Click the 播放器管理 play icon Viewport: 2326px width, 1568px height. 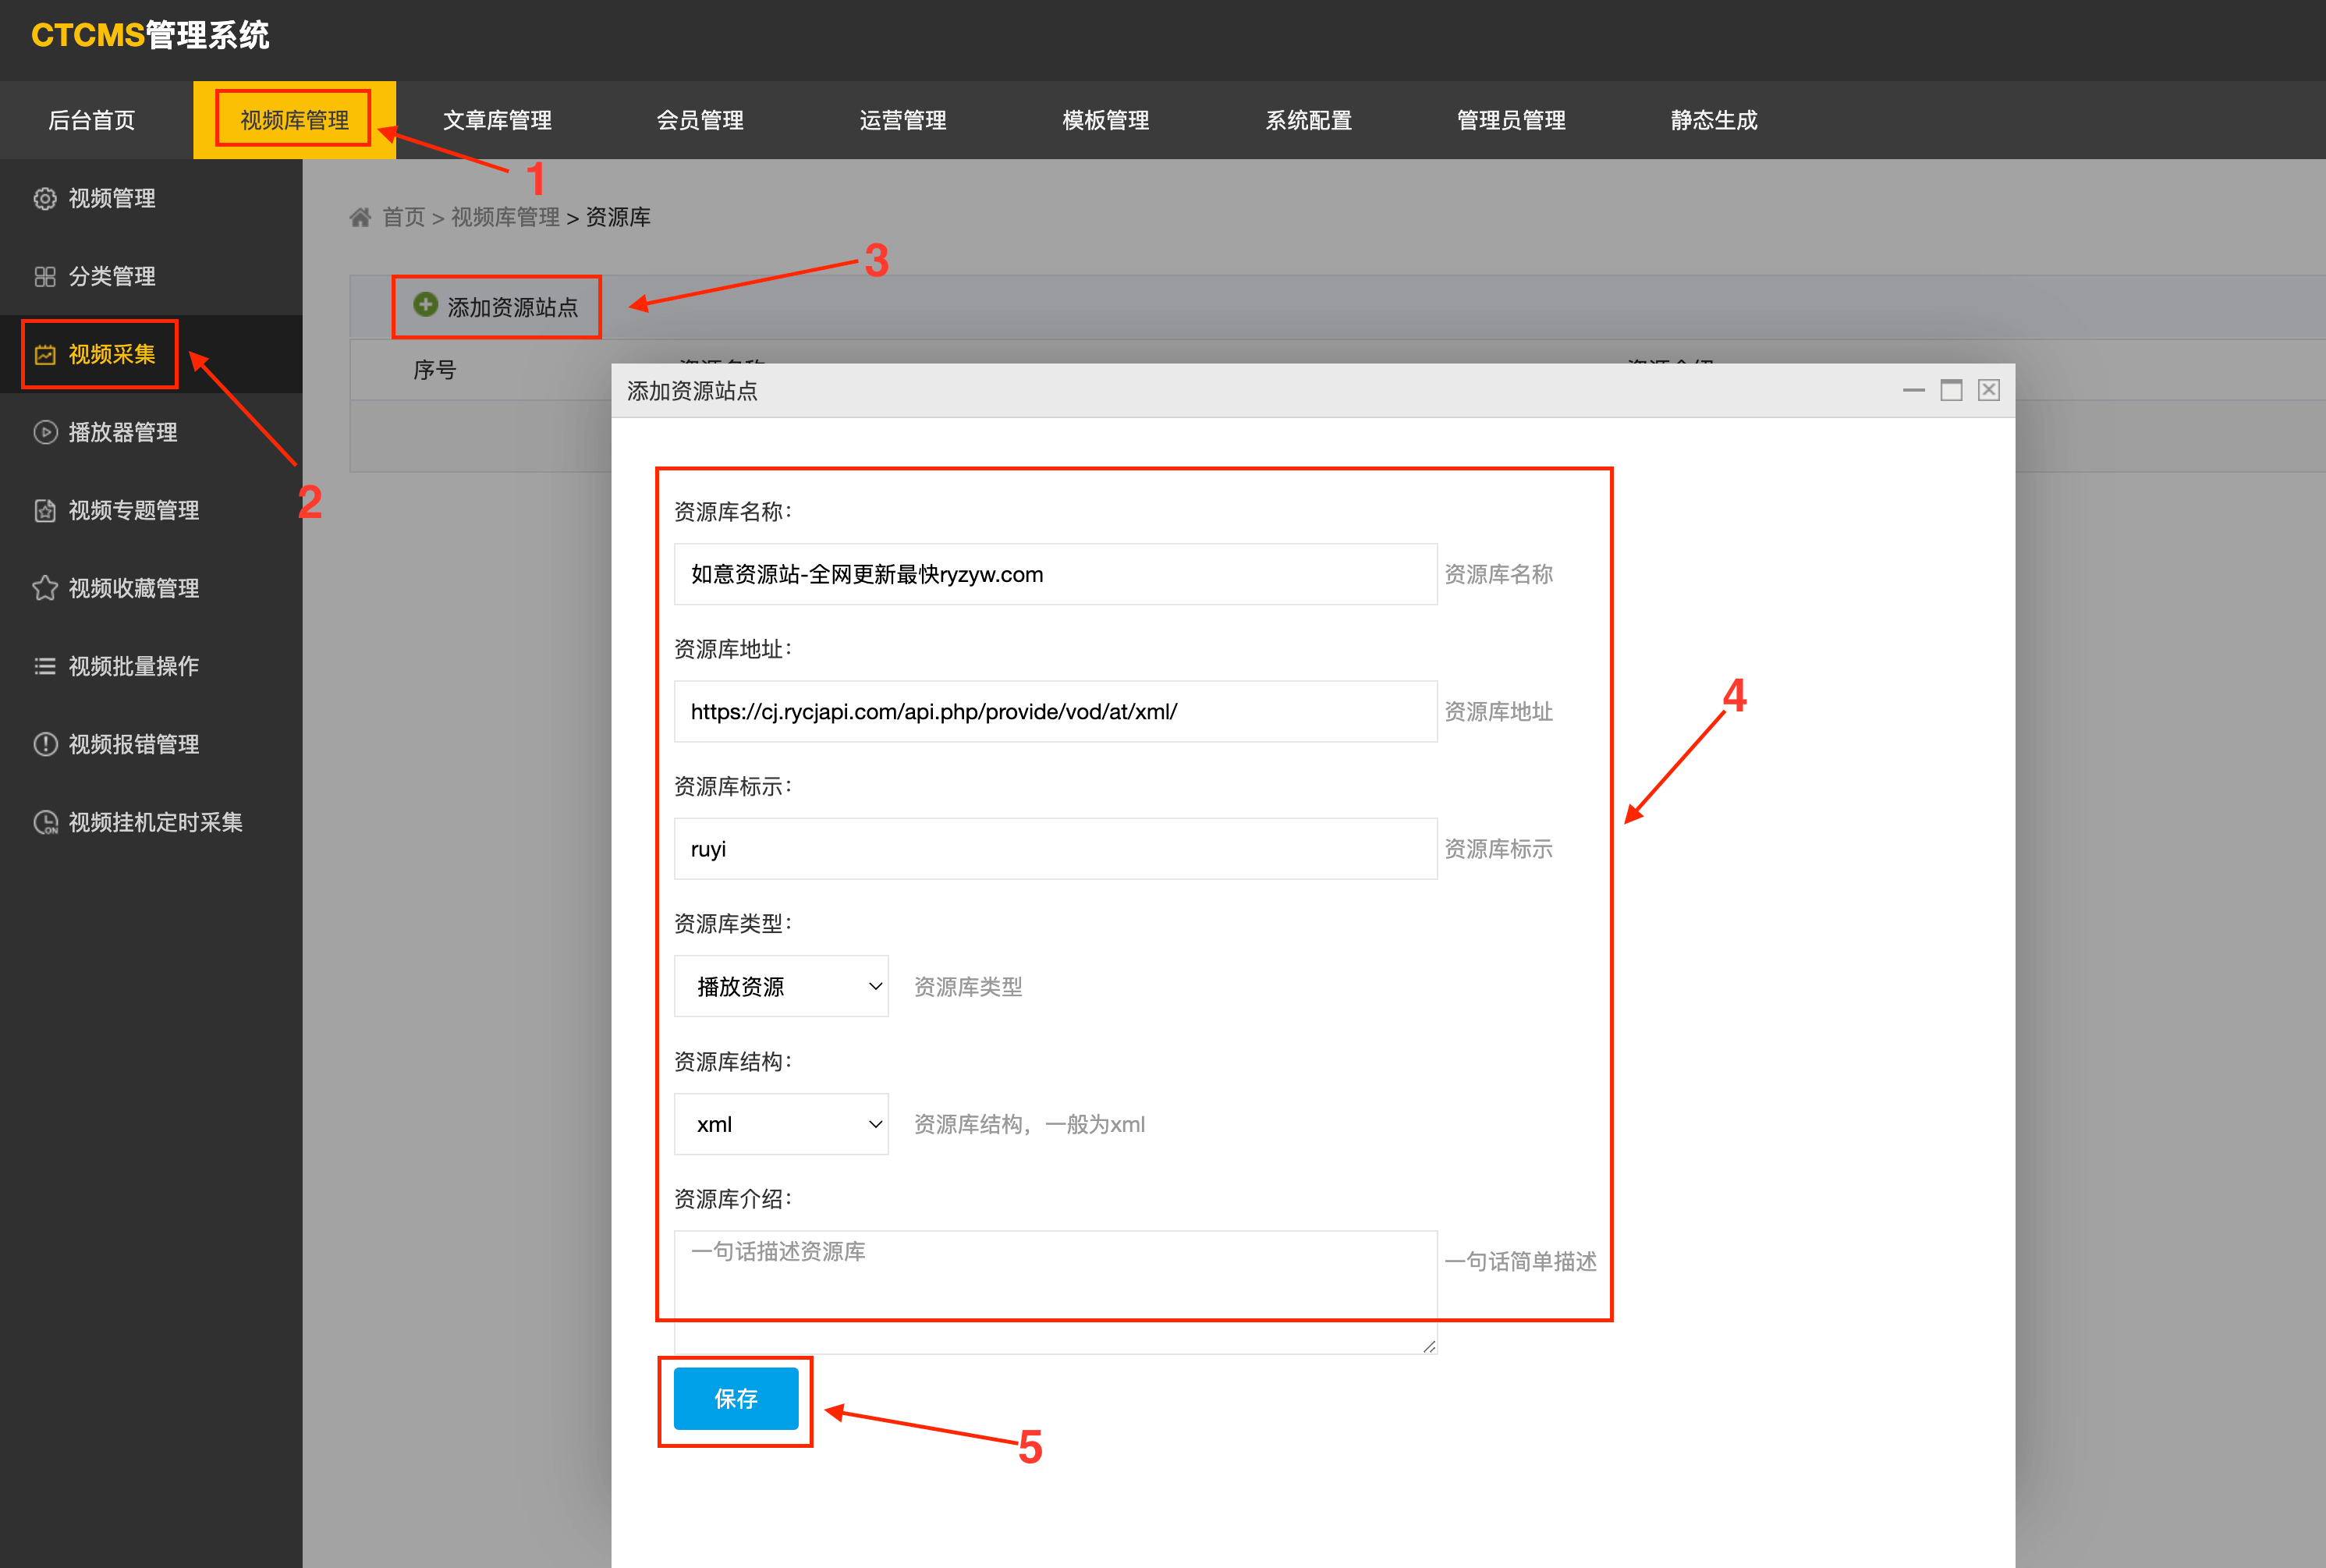pos(45,433)
